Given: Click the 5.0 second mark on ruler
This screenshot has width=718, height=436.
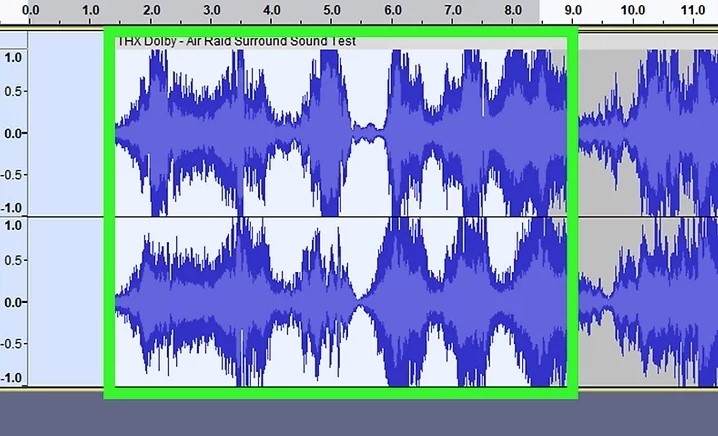Looking at the screenshot, I should coord(332,10).
